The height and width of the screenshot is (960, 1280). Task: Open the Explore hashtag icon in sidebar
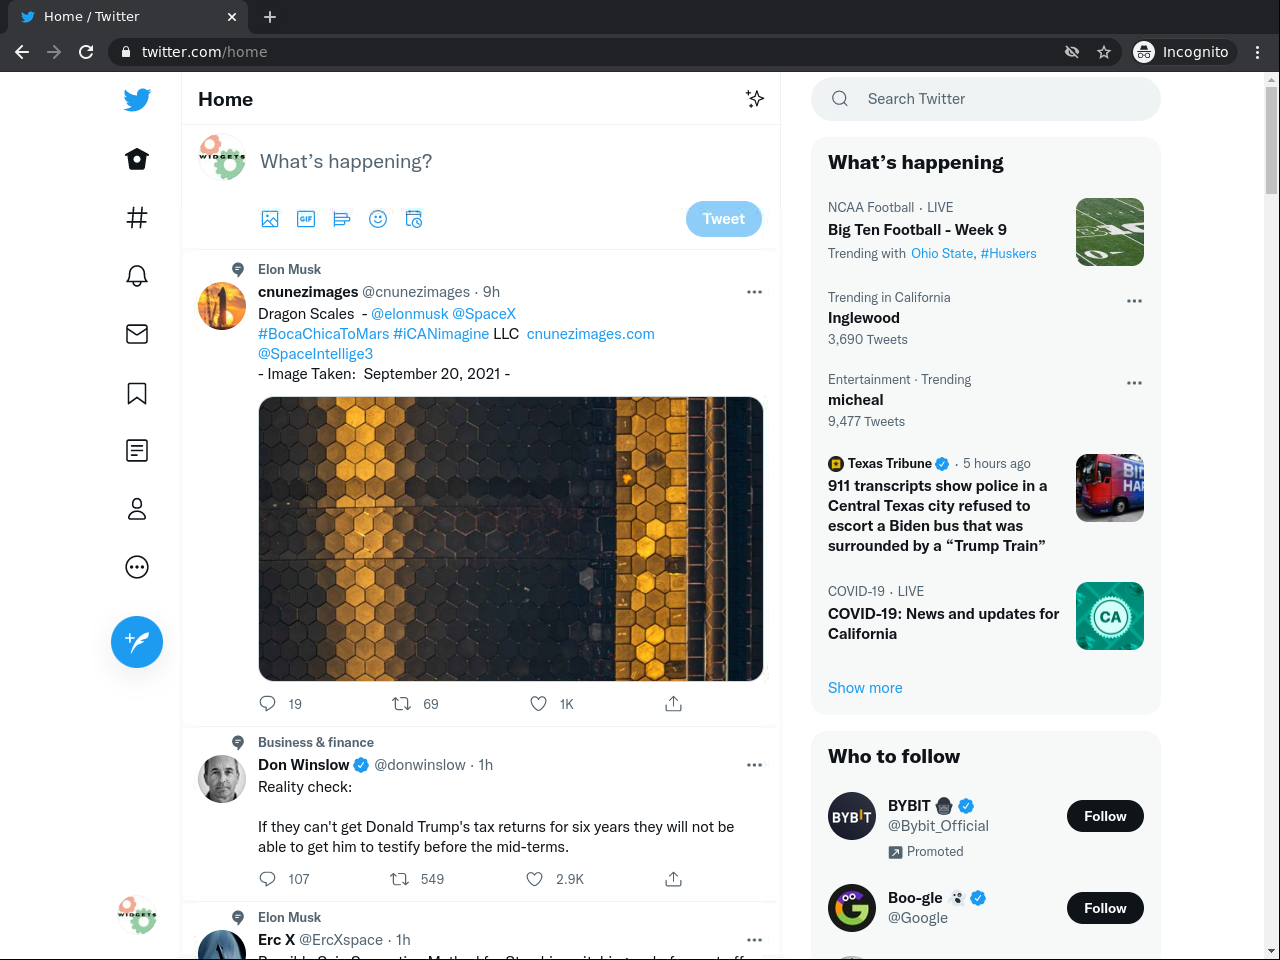137,217
